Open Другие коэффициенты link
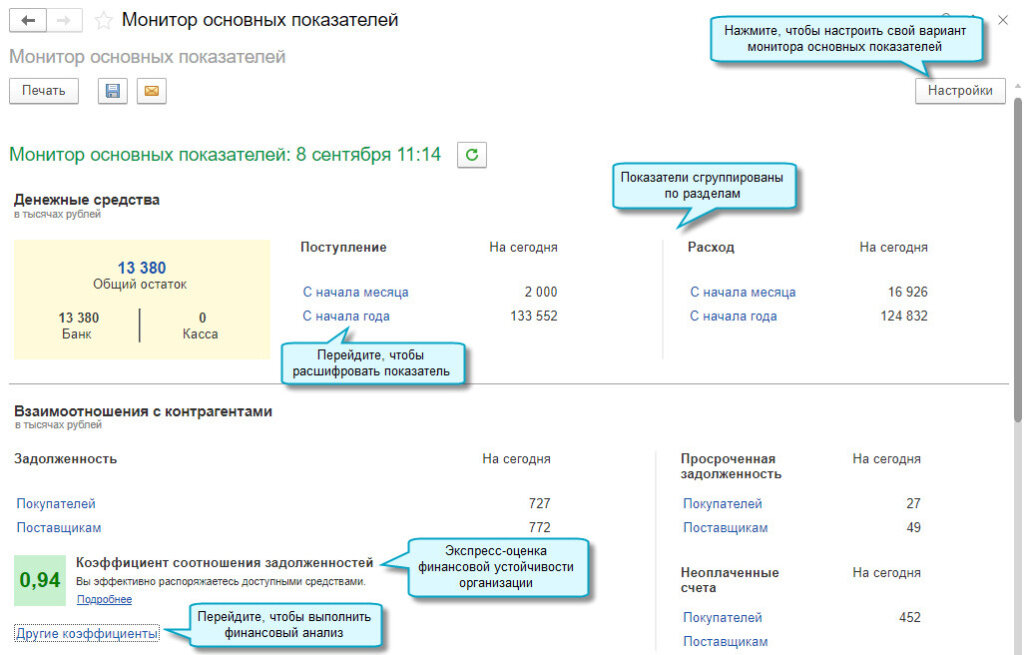 (x=87, y=633)
